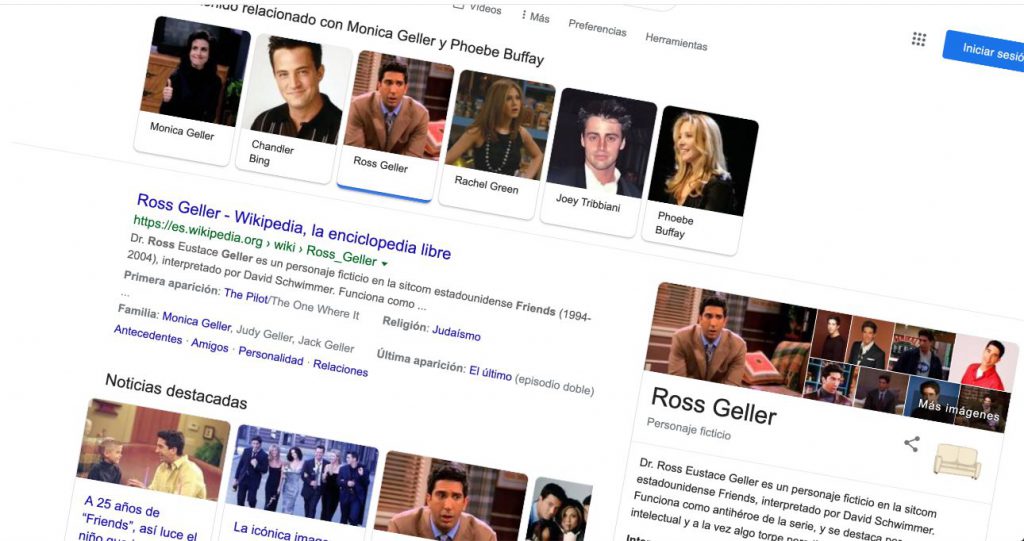Screen dimensions: 1024x541
Task: Click the share icon in knowledge panel
Action: tap(912, 444)
